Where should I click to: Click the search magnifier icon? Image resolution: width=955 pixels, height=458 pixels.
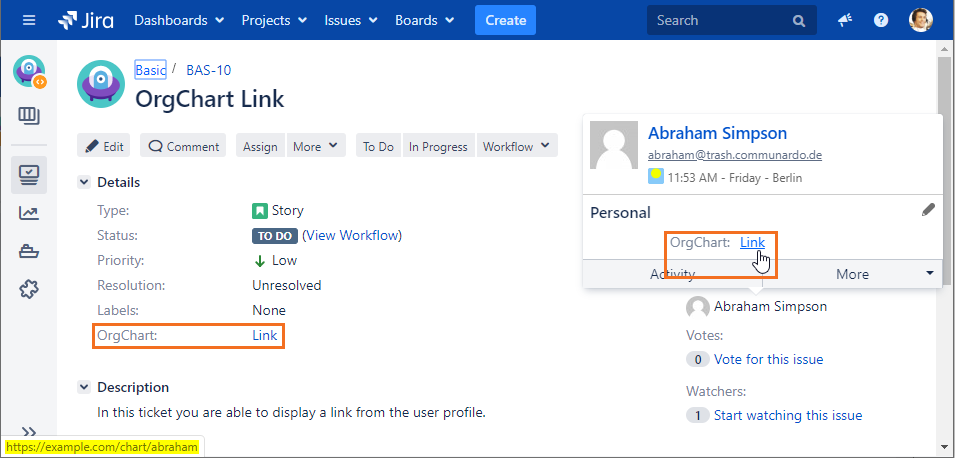click(x=799, y=21)
